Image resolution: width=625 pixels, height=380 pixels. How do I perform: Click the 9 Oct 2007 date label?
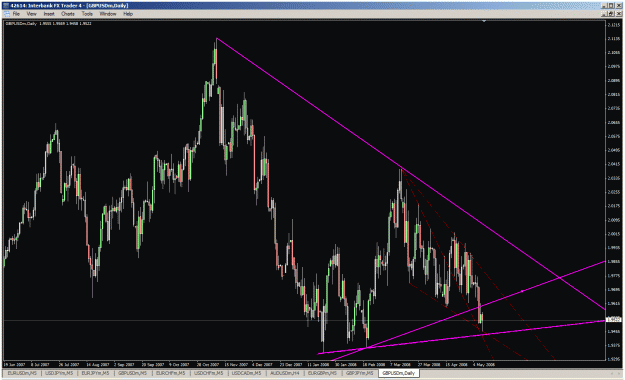coord(179,364)
